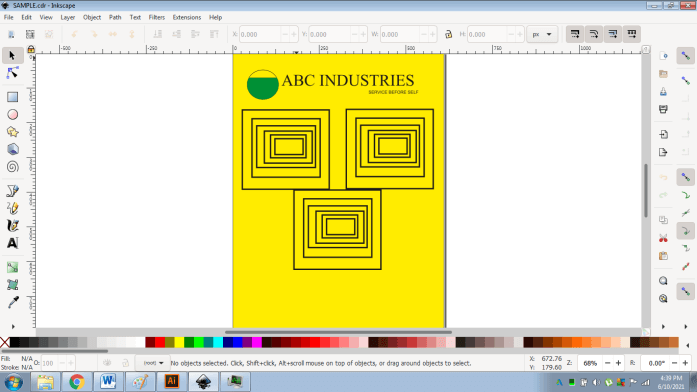
Task: Open the px units dropdown
Action: pyautogui.click(x=542, y=34)
